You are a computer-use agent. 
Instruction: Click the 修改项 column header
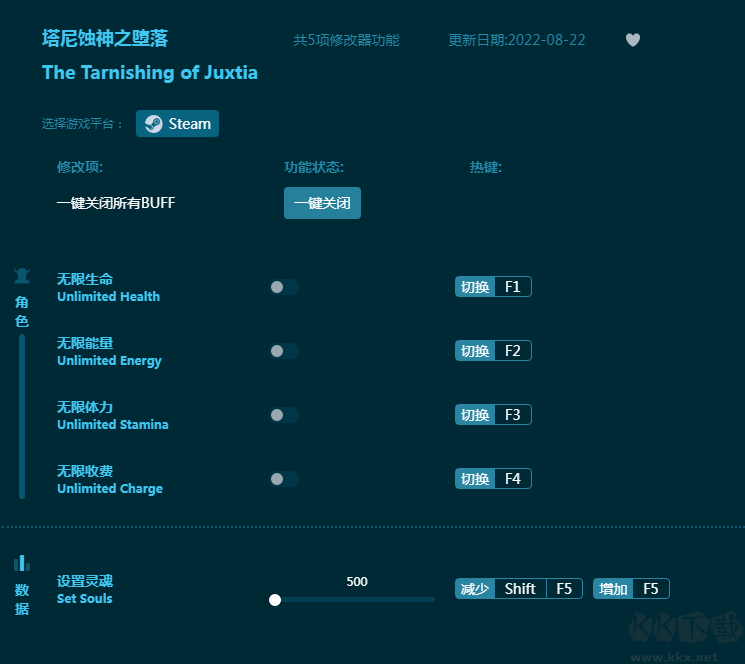click(80, 167)
